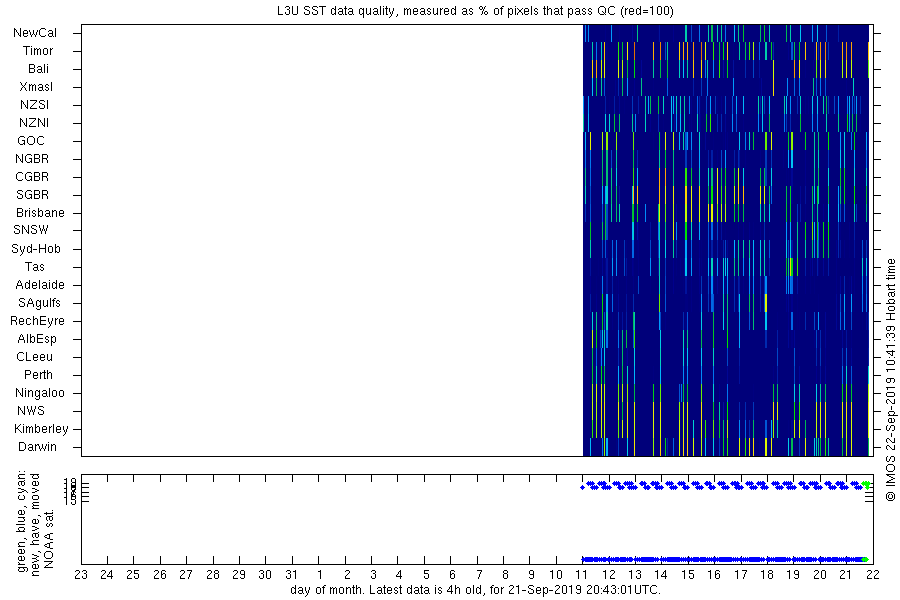Click the SNSW row label
The image size is (900, 600).
pyautogui.click(x=31, y=230)
